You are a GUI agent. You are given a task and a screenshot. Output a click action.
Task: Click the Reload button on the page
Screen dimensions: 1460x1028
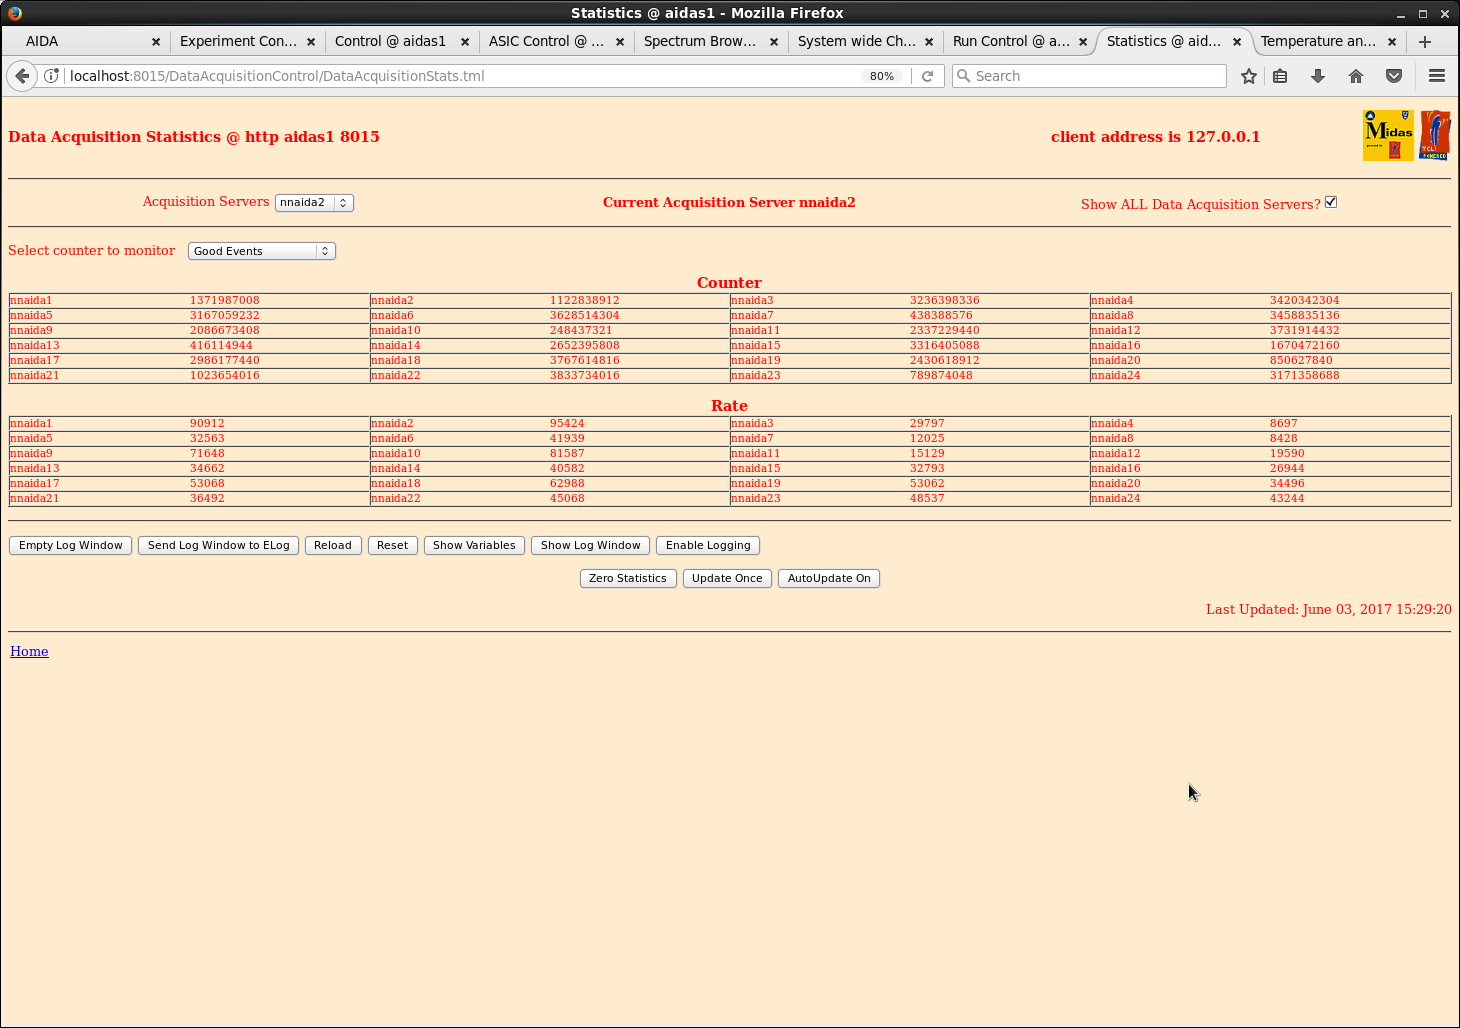coord(333,545)
